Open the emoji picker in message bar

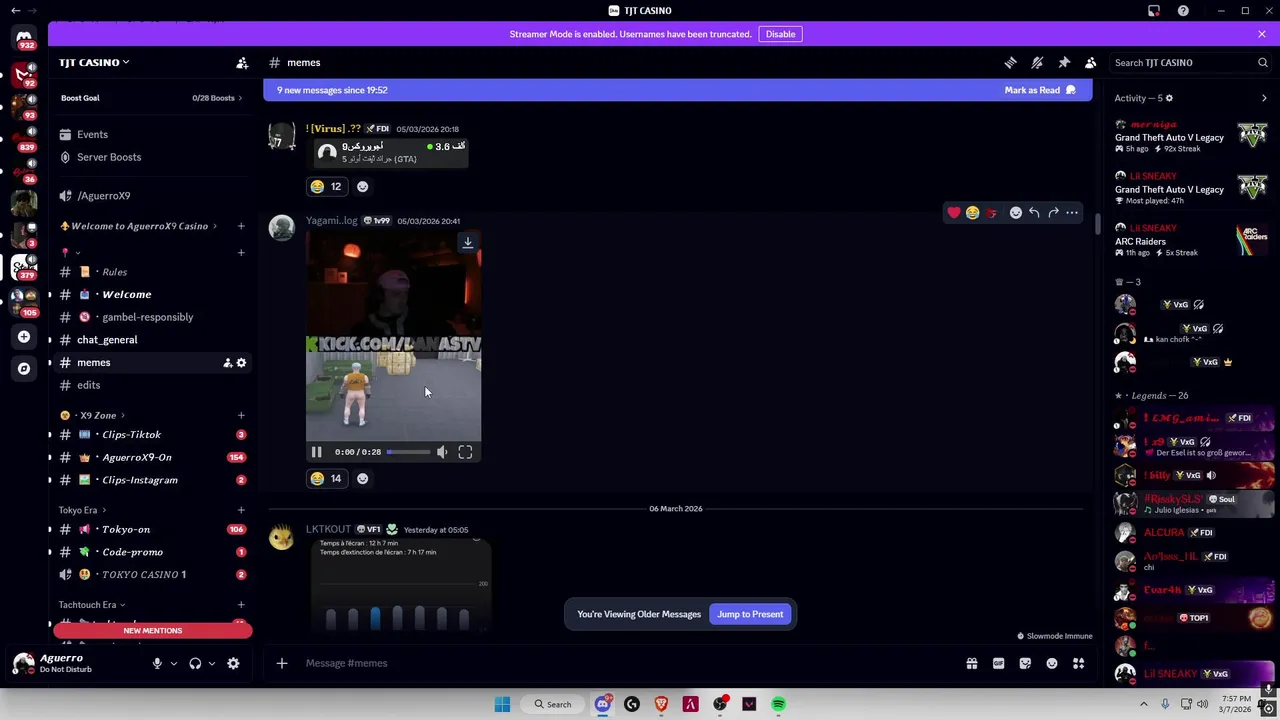1052,663
